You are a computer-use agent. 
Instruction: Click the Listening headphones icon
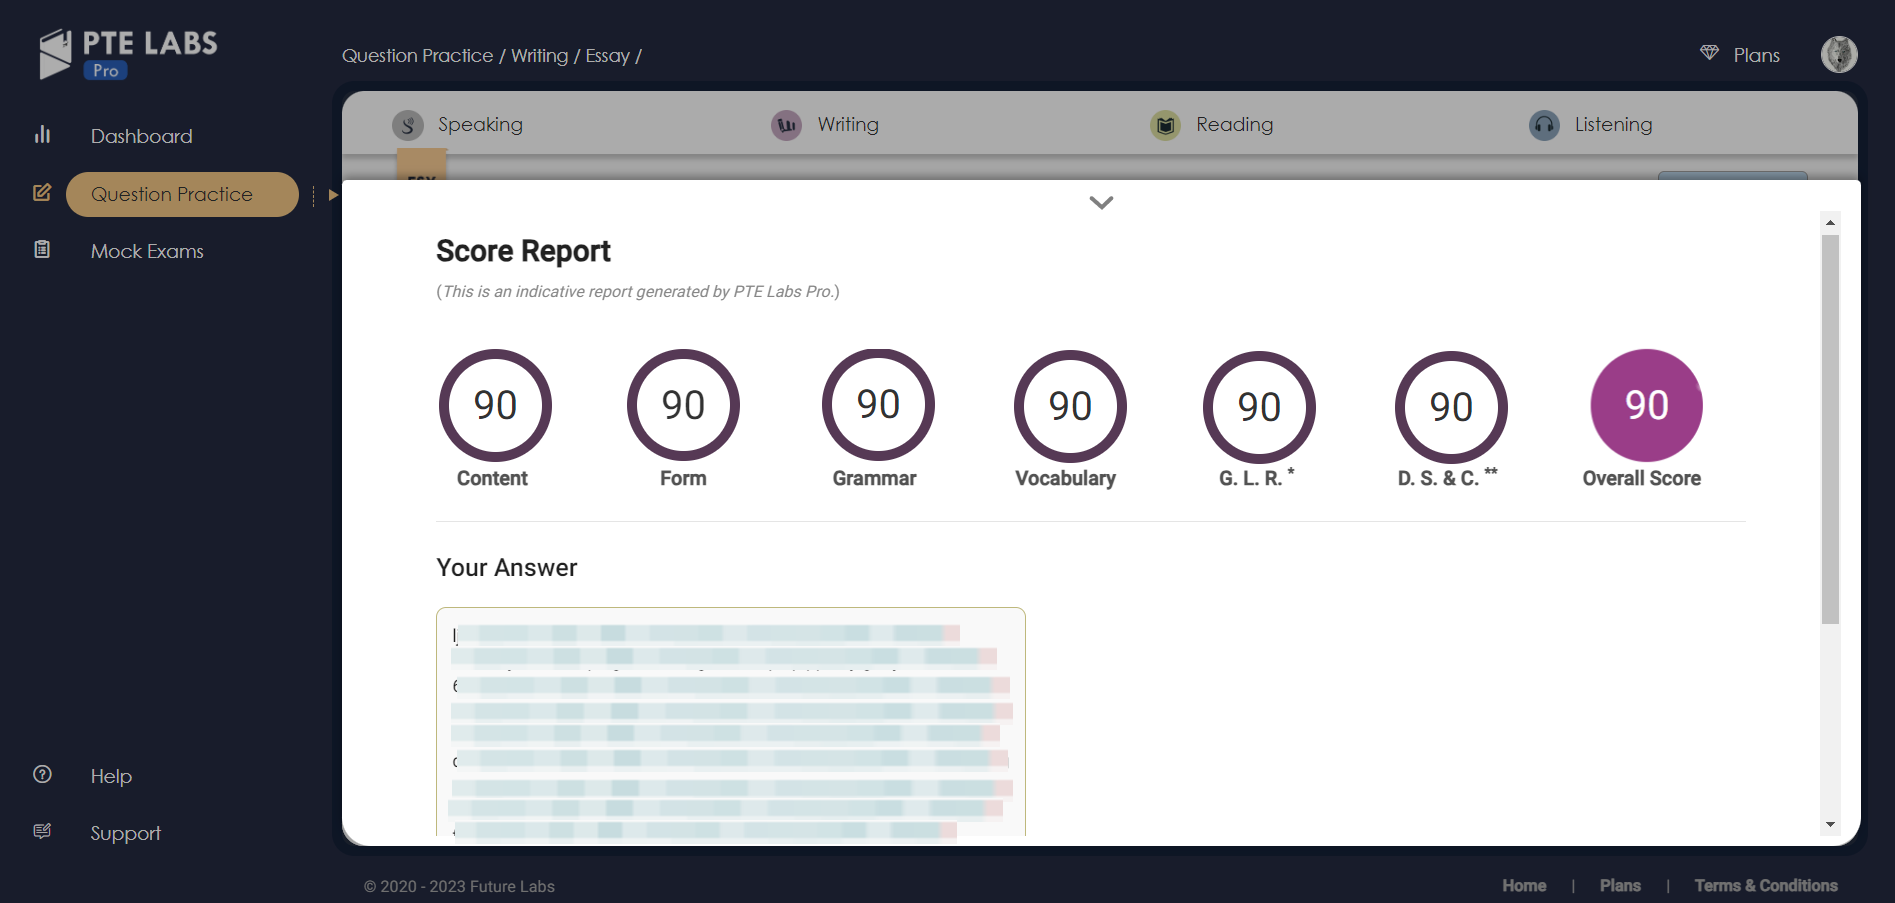tap(1544, 125)
